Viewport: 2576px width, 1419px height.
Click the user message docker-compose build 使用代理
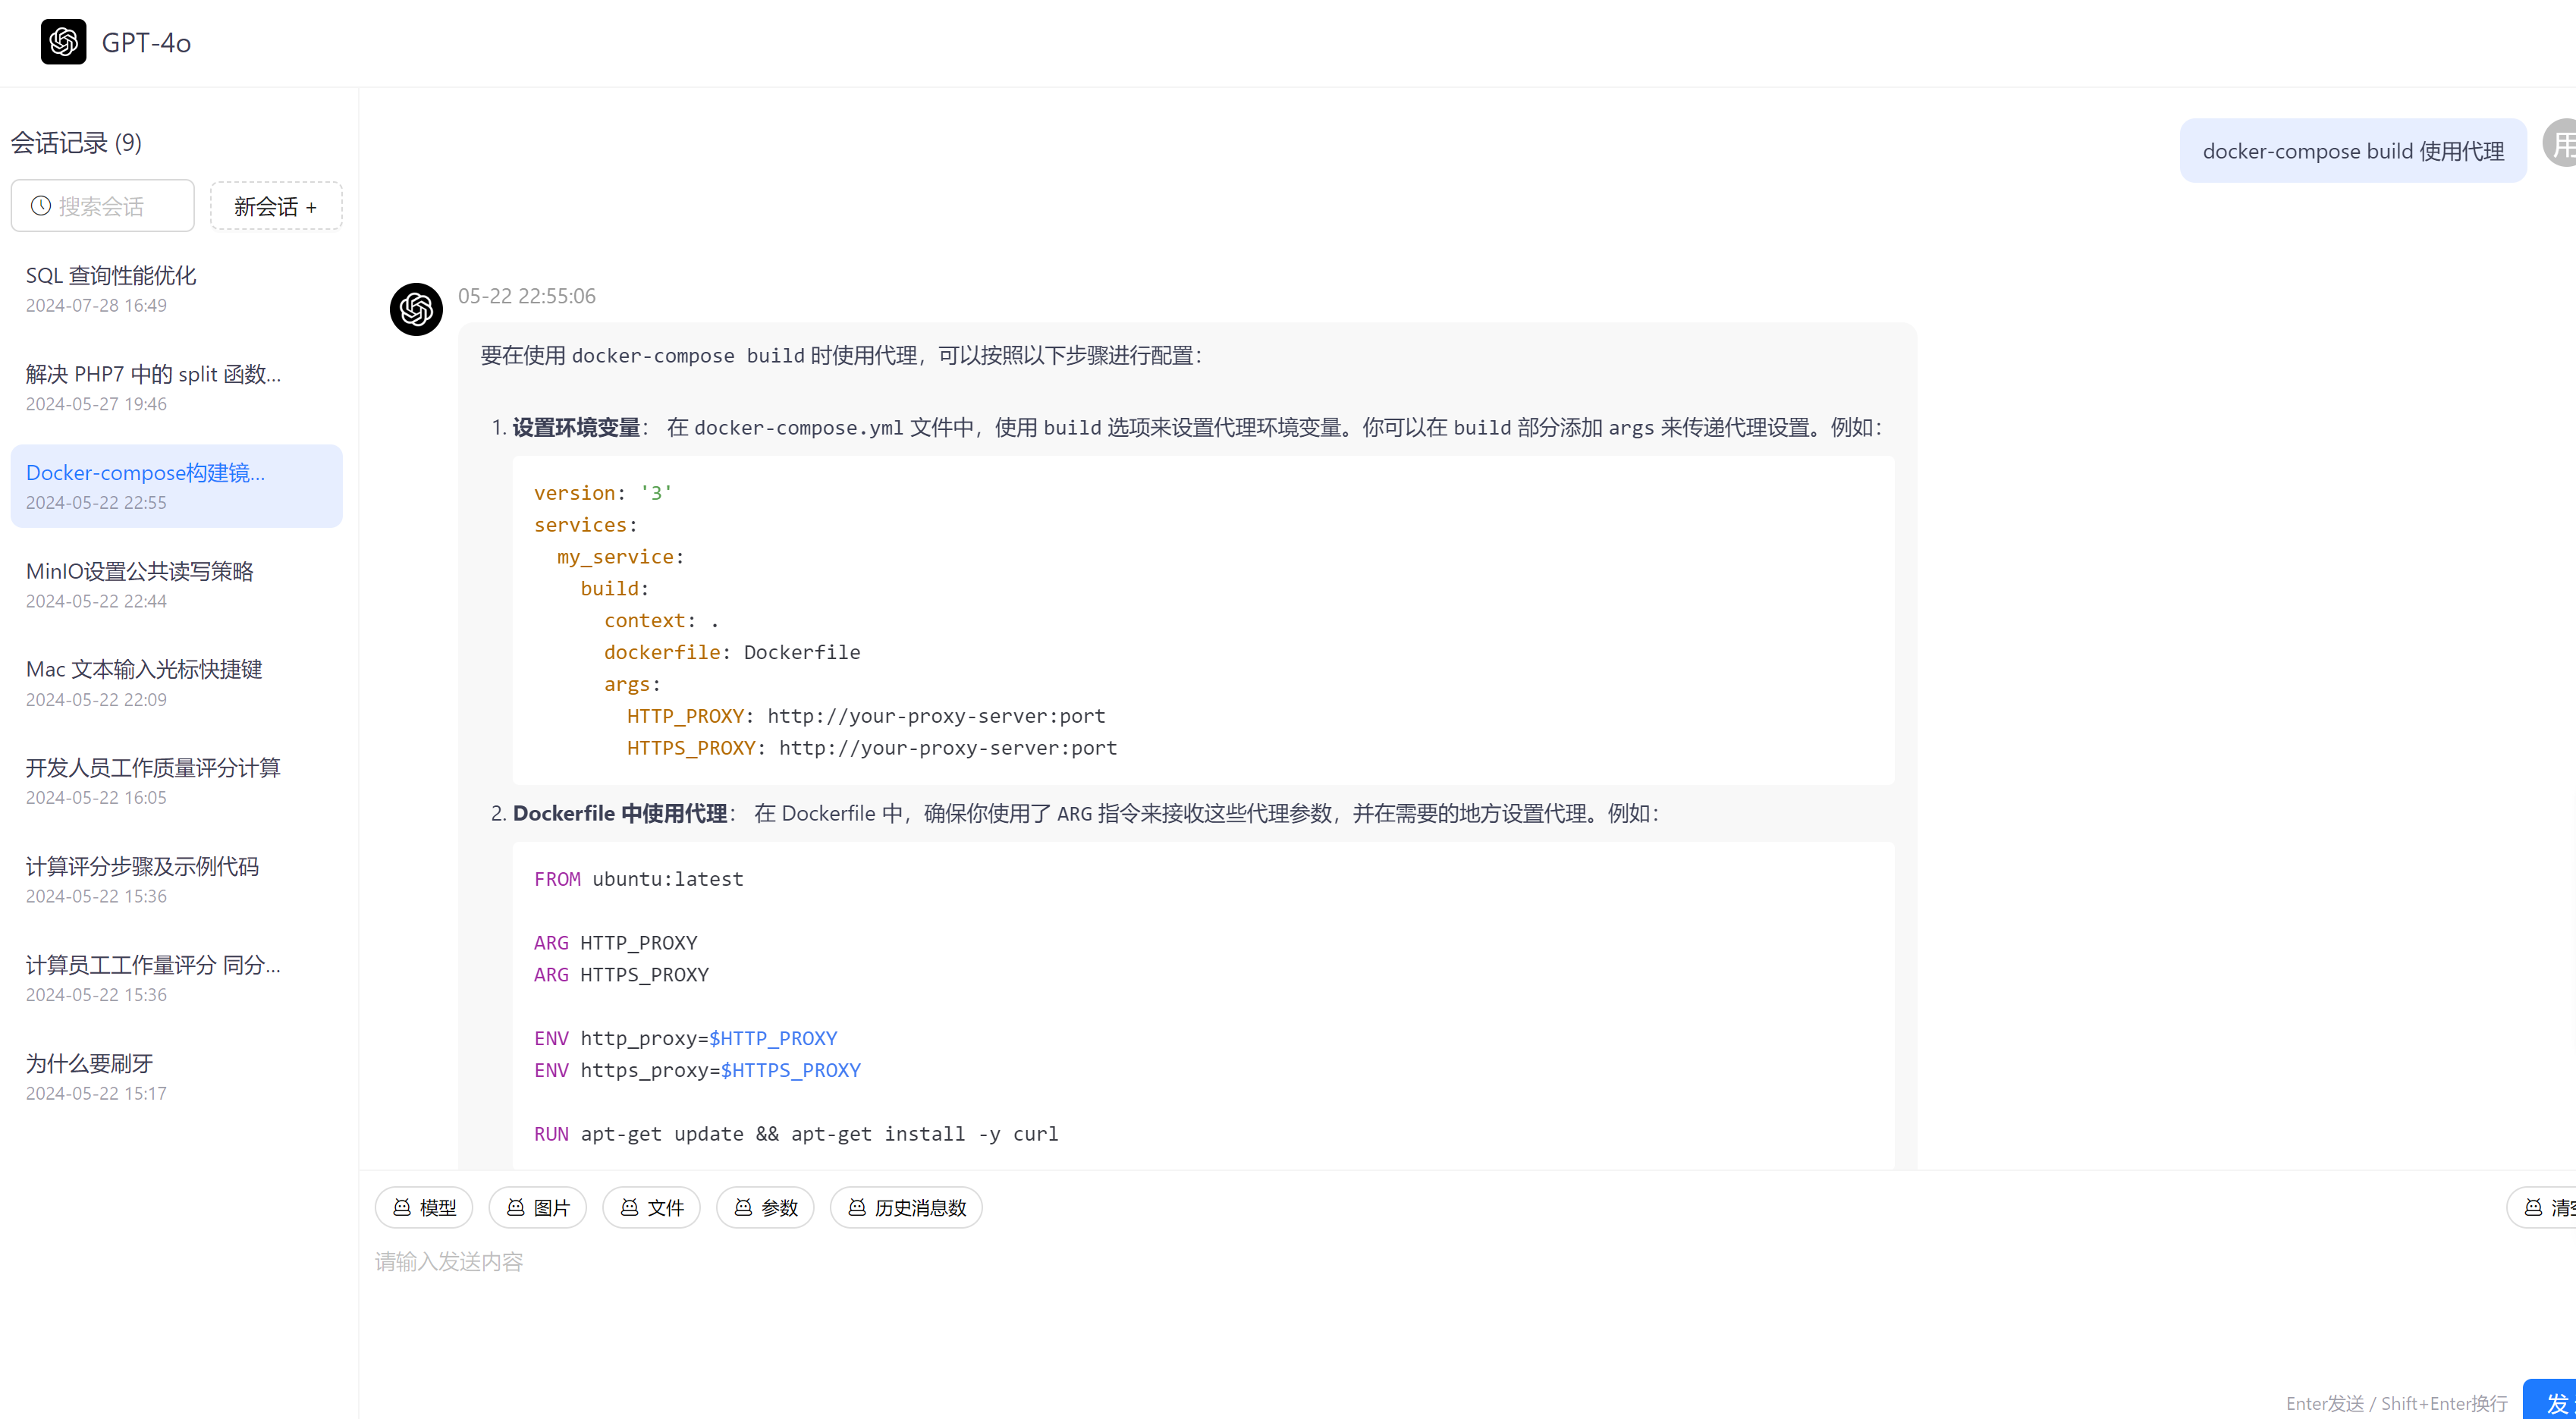pos(2353,151)
